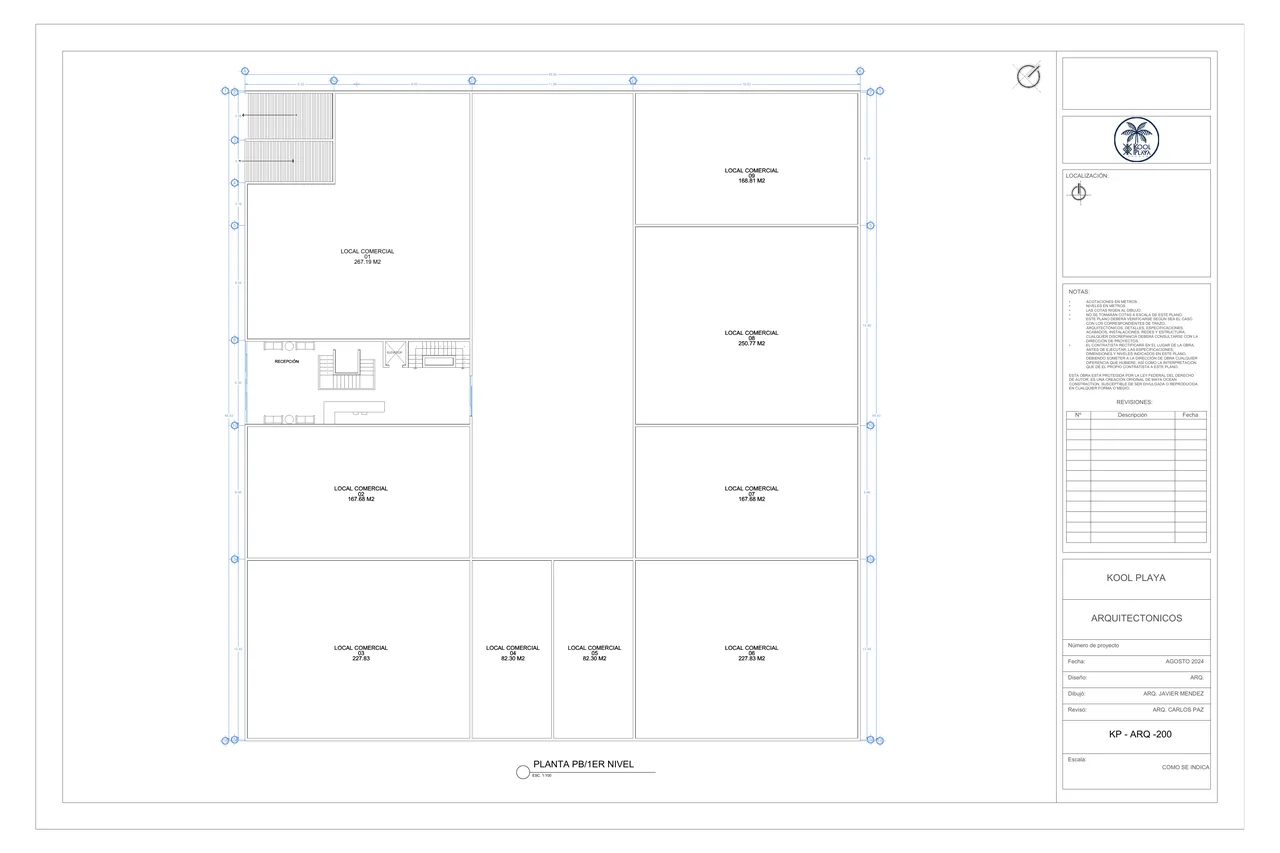Click the localization crosshair symbol
The height and width of the screenshot is (853, 1280).
pyautogui.click(x=1078, y=193)
